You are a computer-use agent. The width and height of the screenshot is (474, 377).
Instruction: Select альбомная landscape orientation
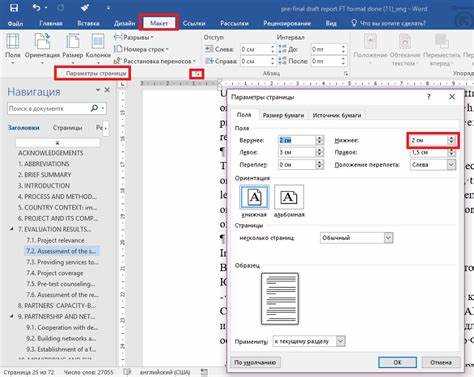pos(289,201)
